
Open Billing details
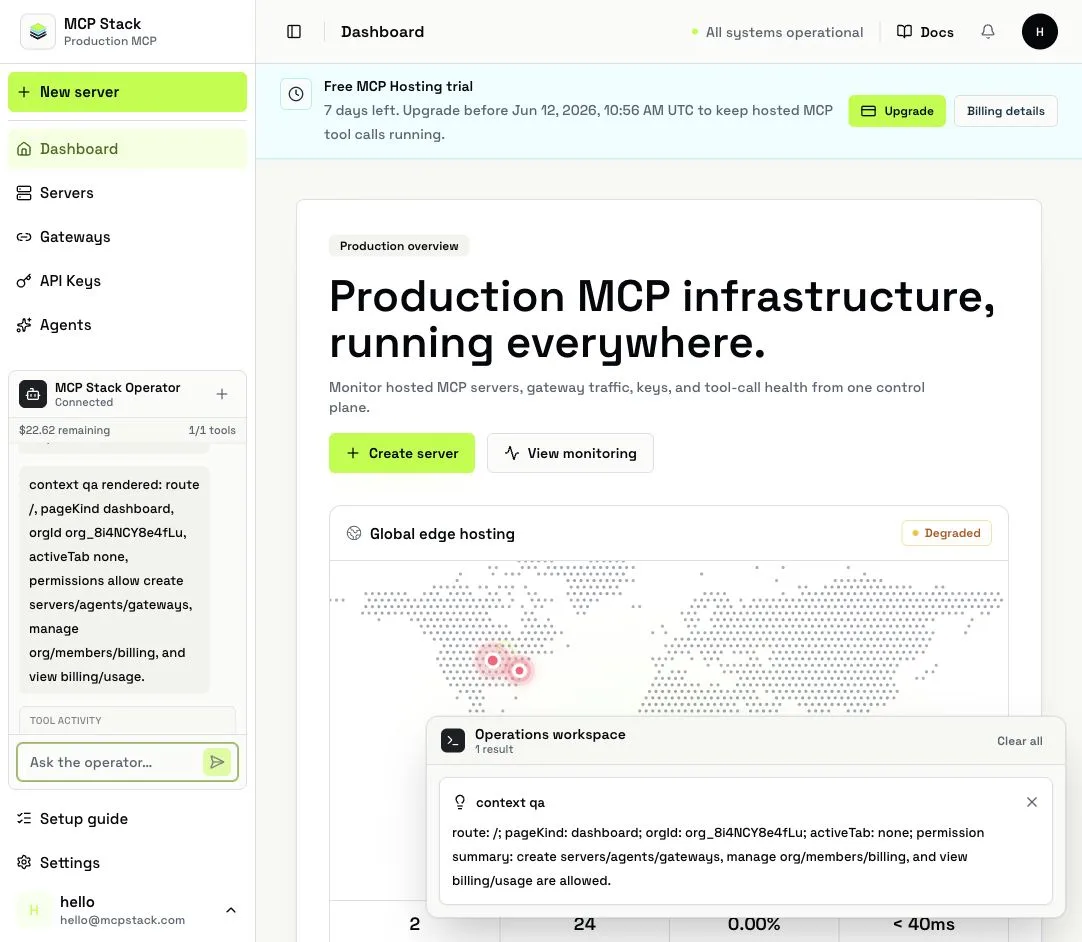tap(1005, 111)
